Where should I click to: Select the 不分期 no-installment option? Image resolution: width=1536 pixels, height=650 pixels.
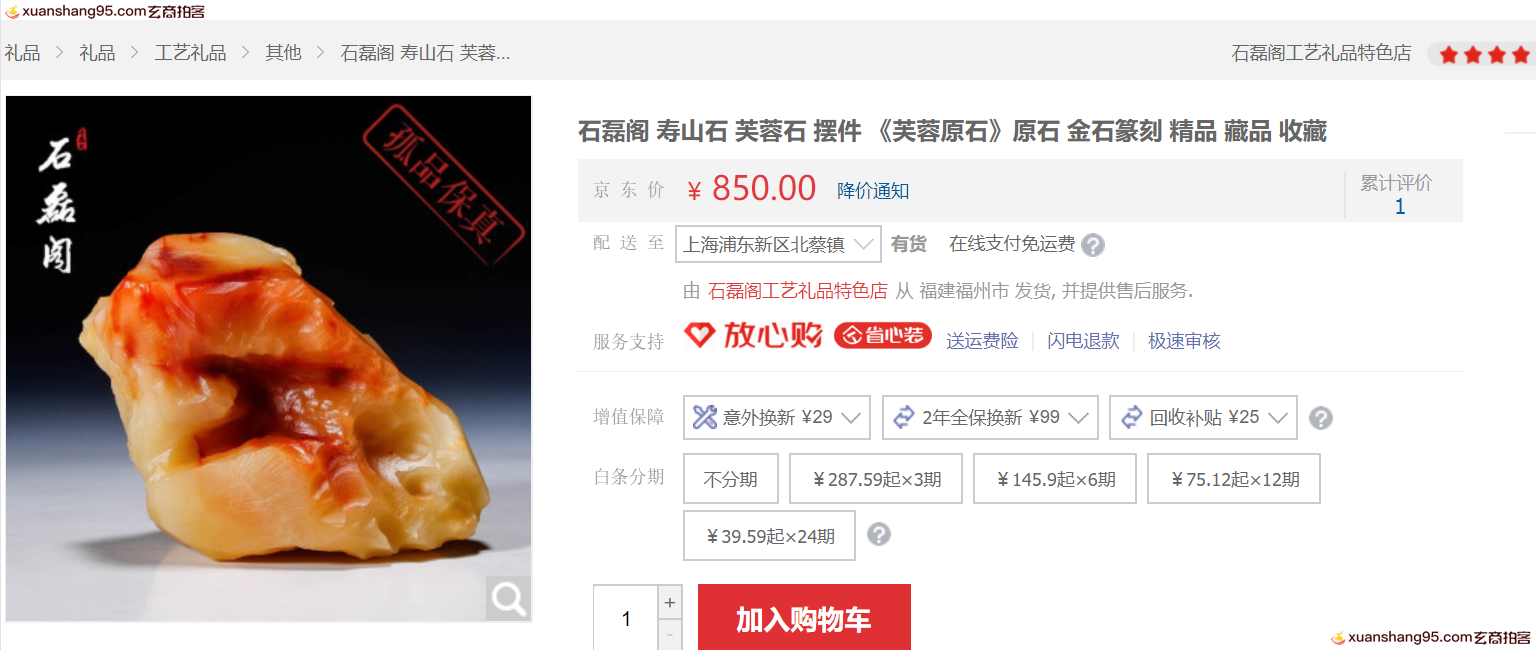(x=731, y=479)
